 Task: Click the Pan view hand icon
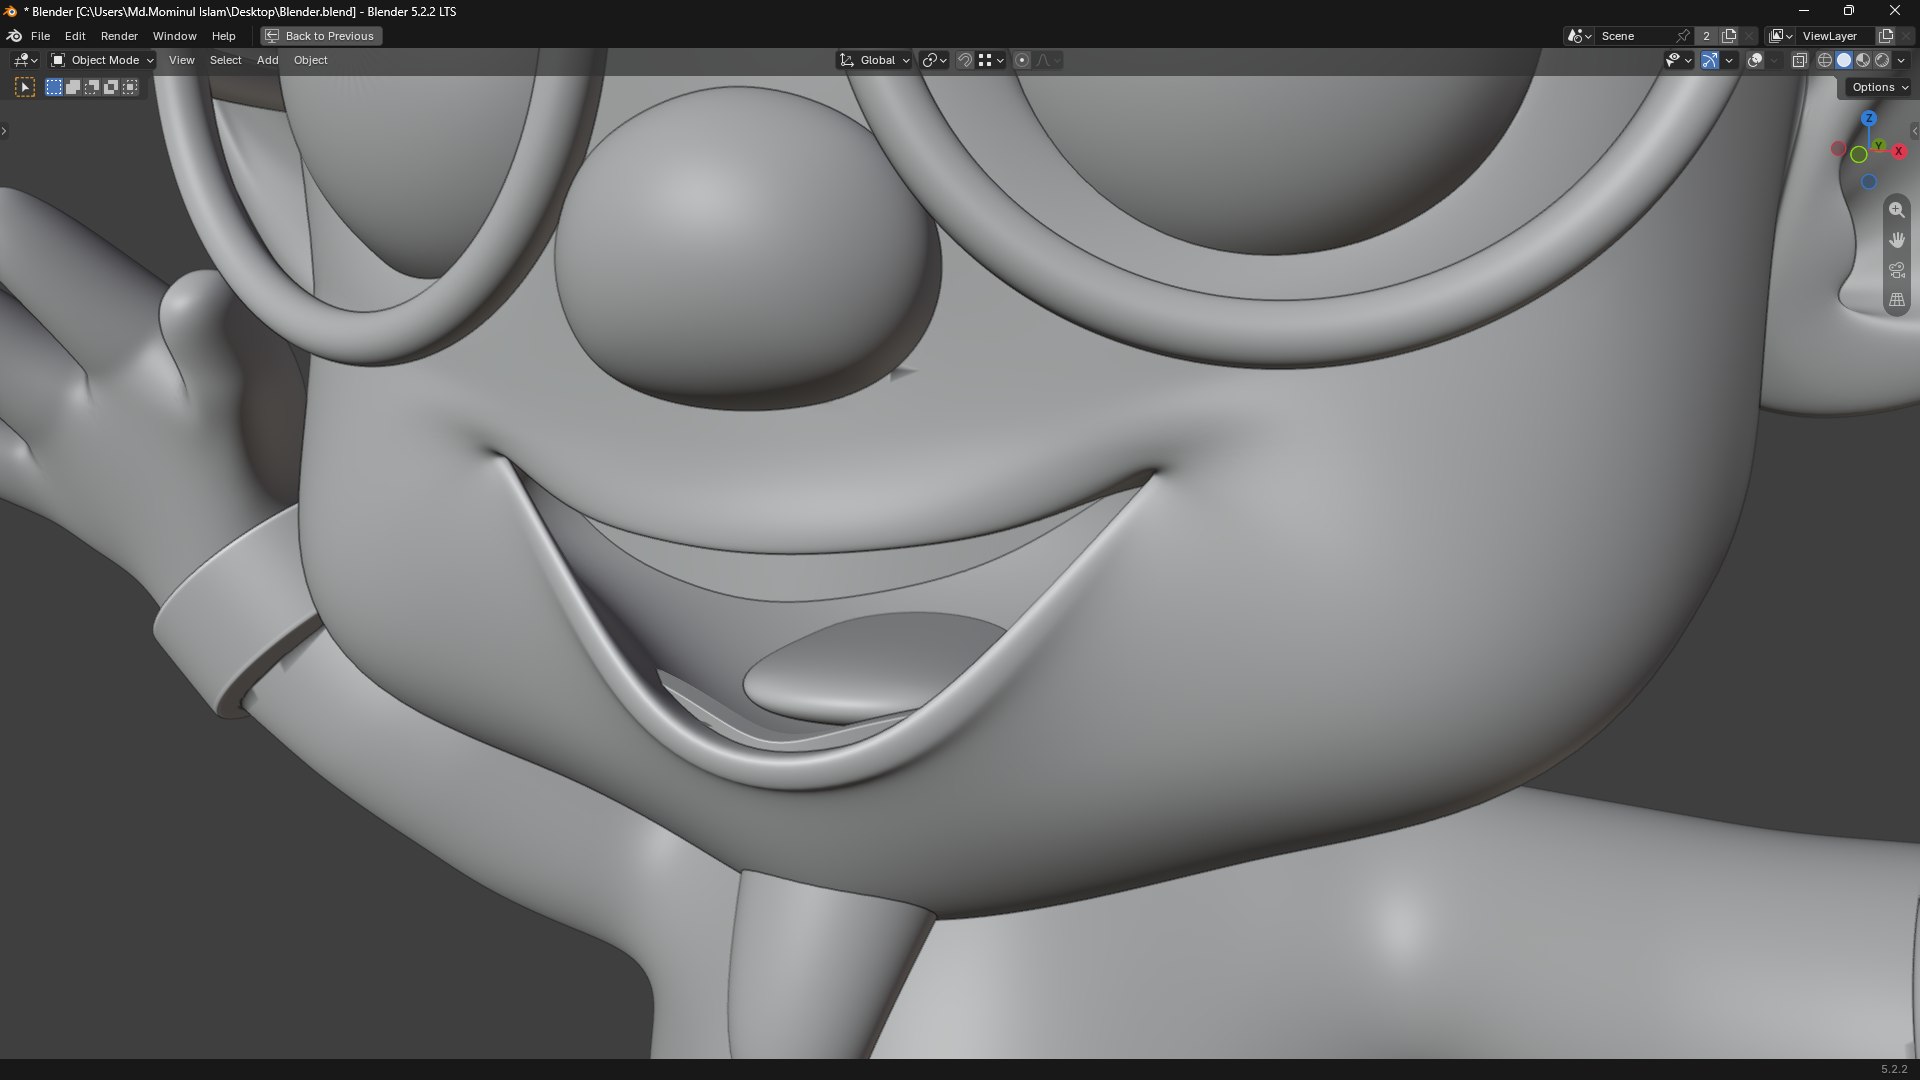click(x=1896, y=240)
